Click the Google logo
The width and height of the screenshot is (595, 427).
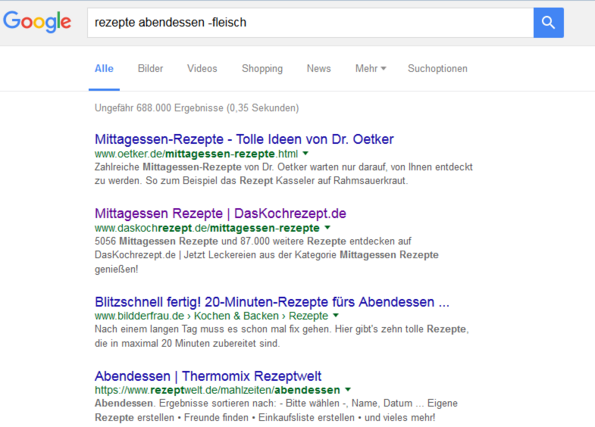pos(37,22)
